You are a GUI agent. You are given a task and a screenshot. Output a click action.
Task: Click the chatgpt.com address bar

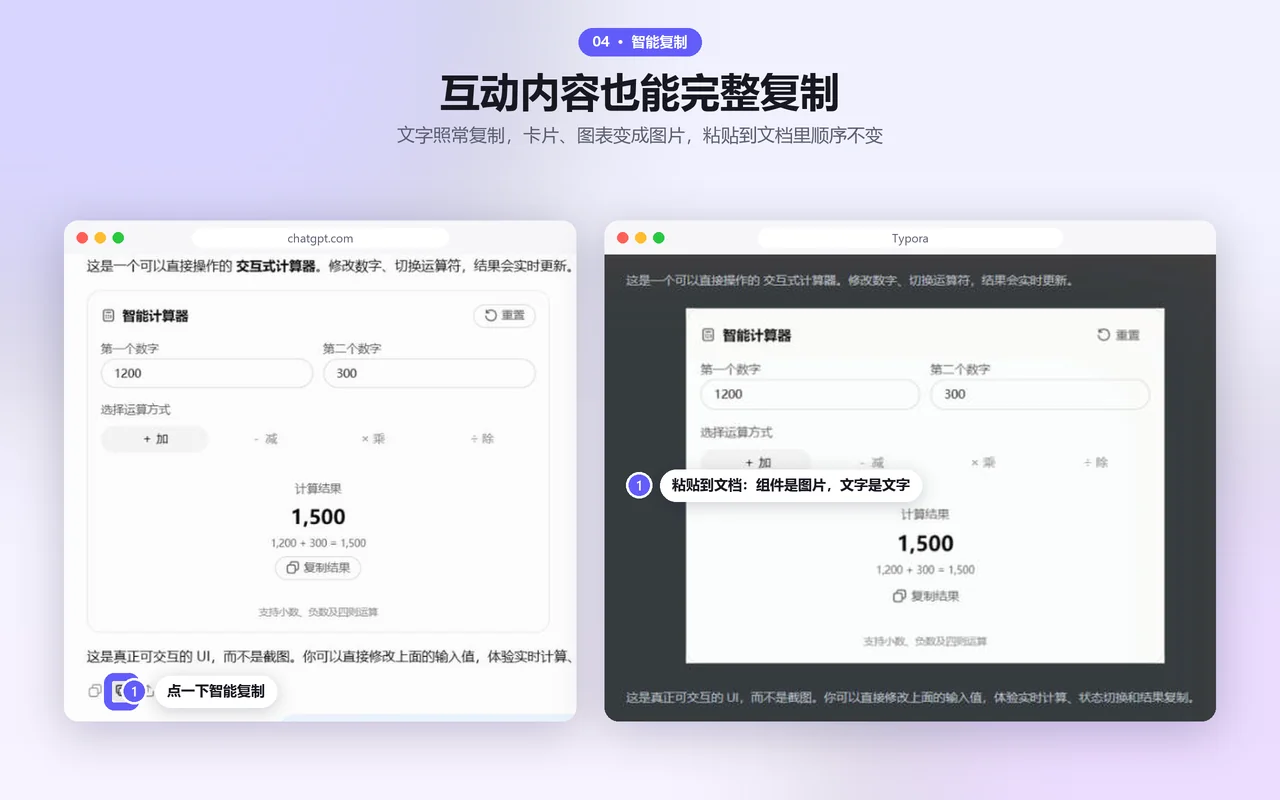[320, 238]
